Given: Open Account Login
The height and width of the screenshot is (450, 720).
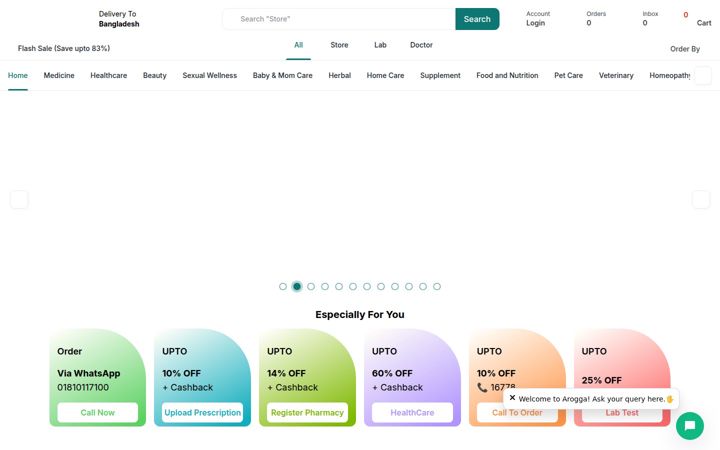Looking at the screenshot, I should click(x=538, y=18).
